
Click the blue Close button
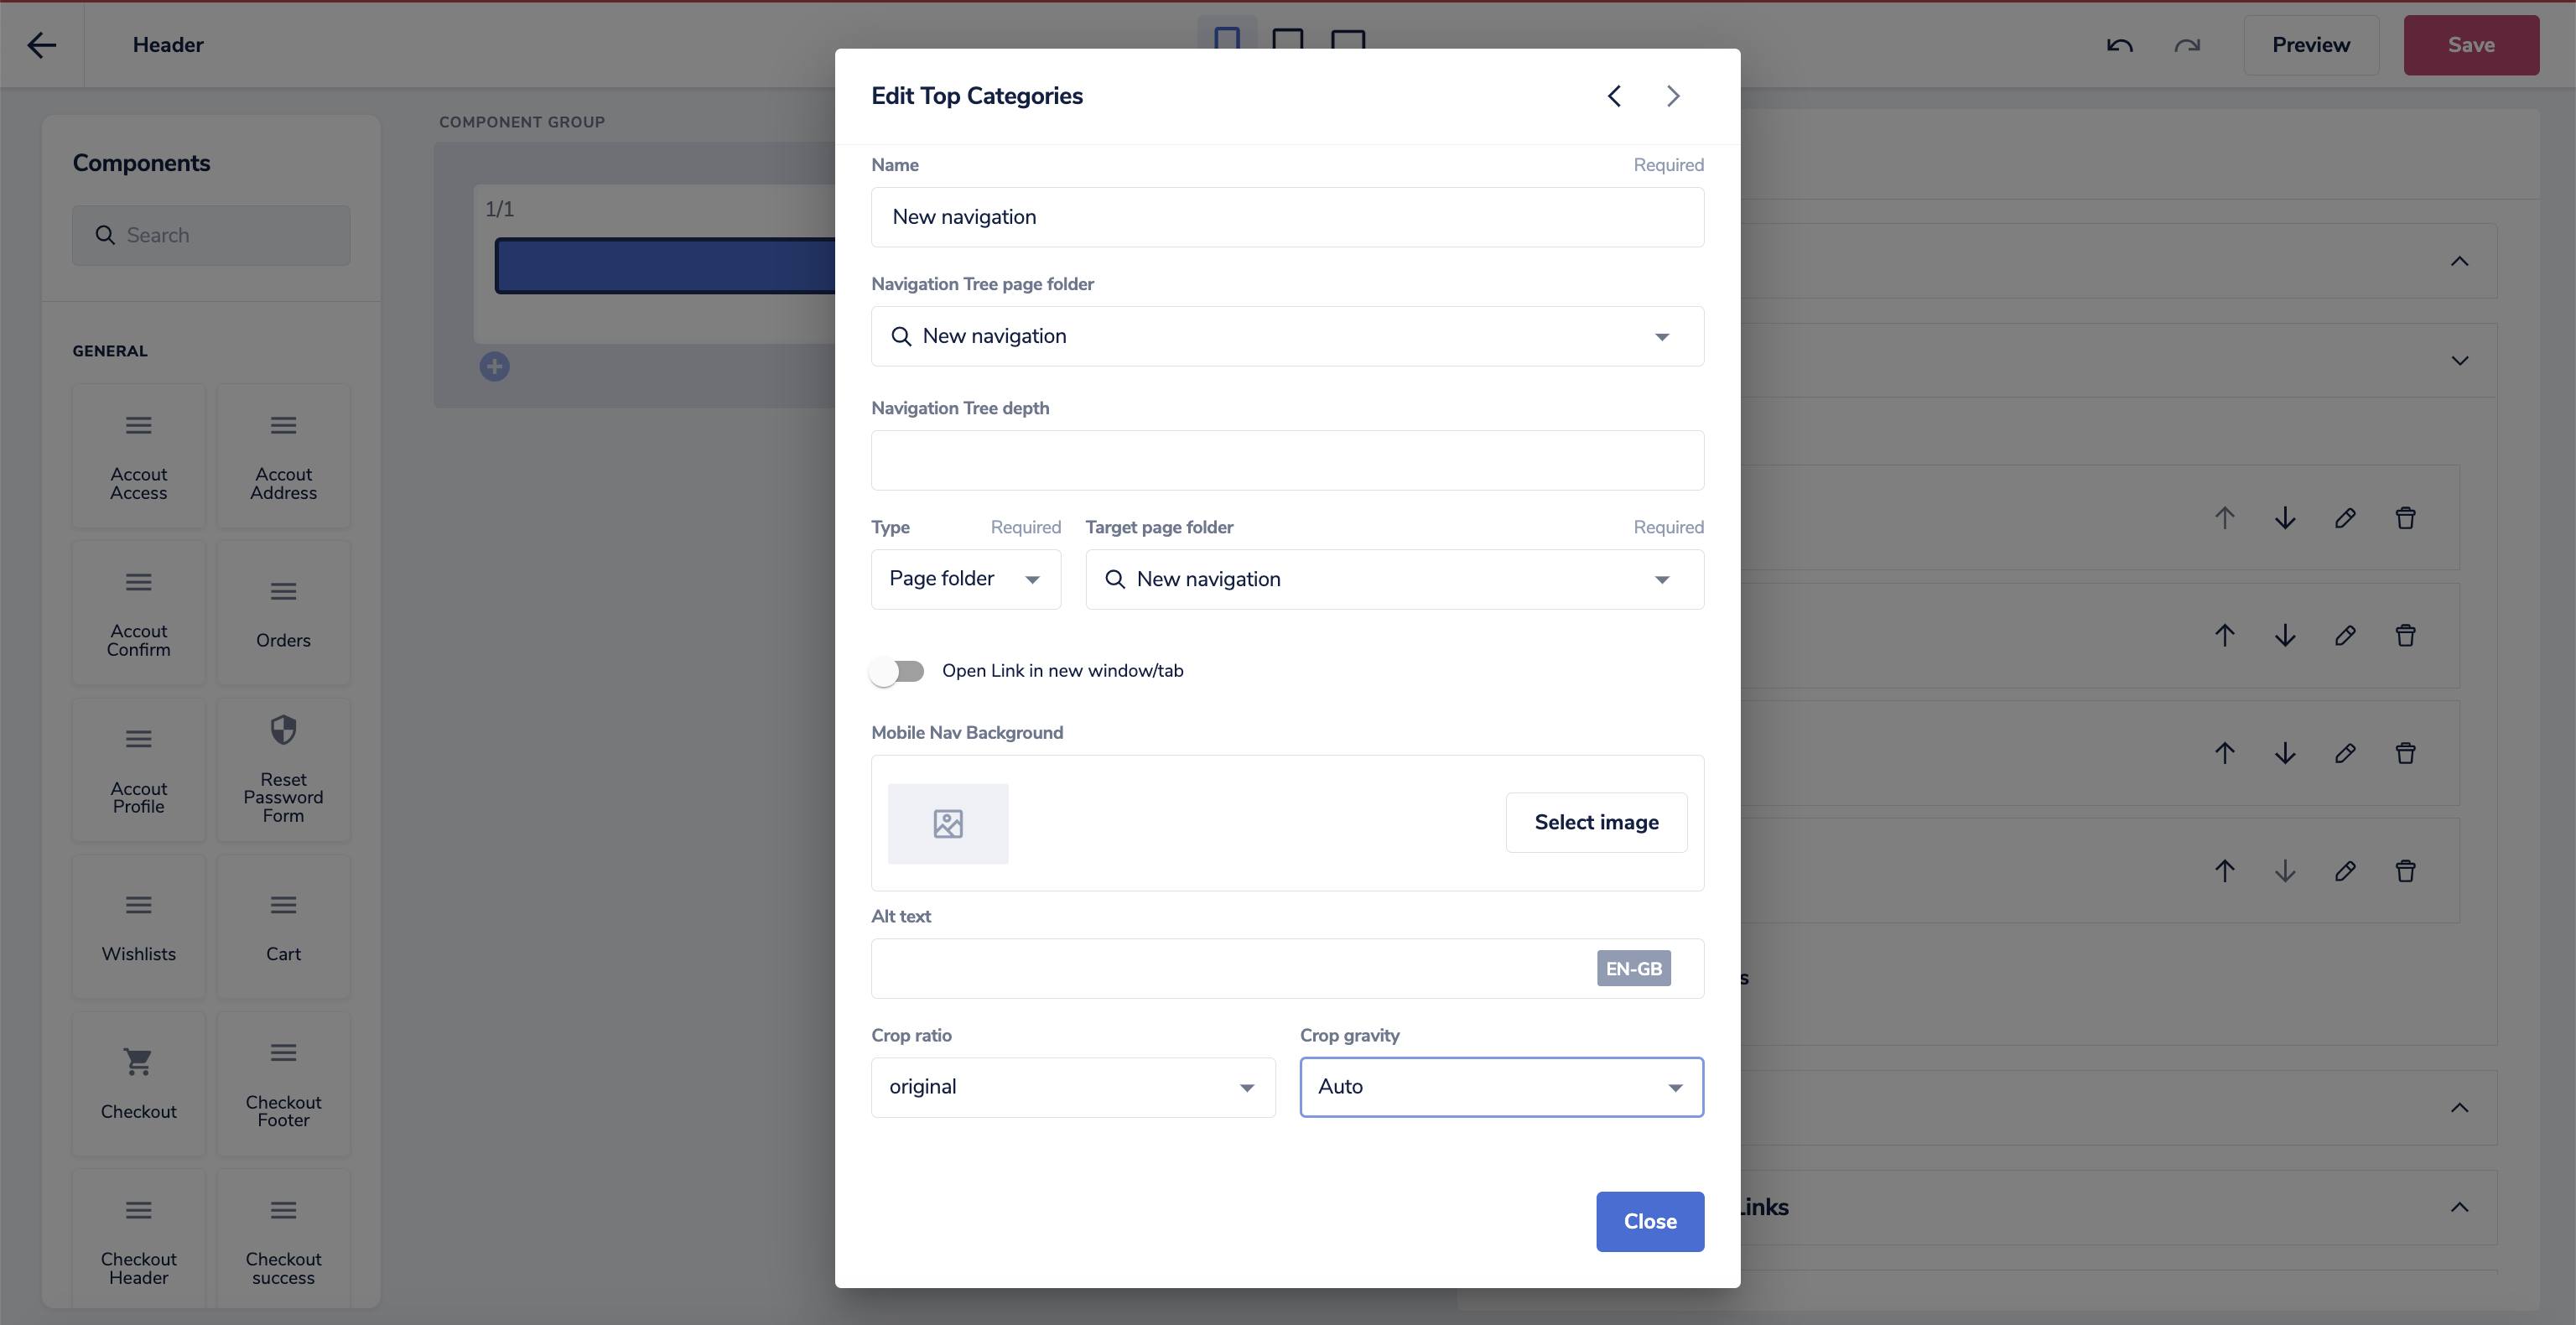(1649, 1221)
